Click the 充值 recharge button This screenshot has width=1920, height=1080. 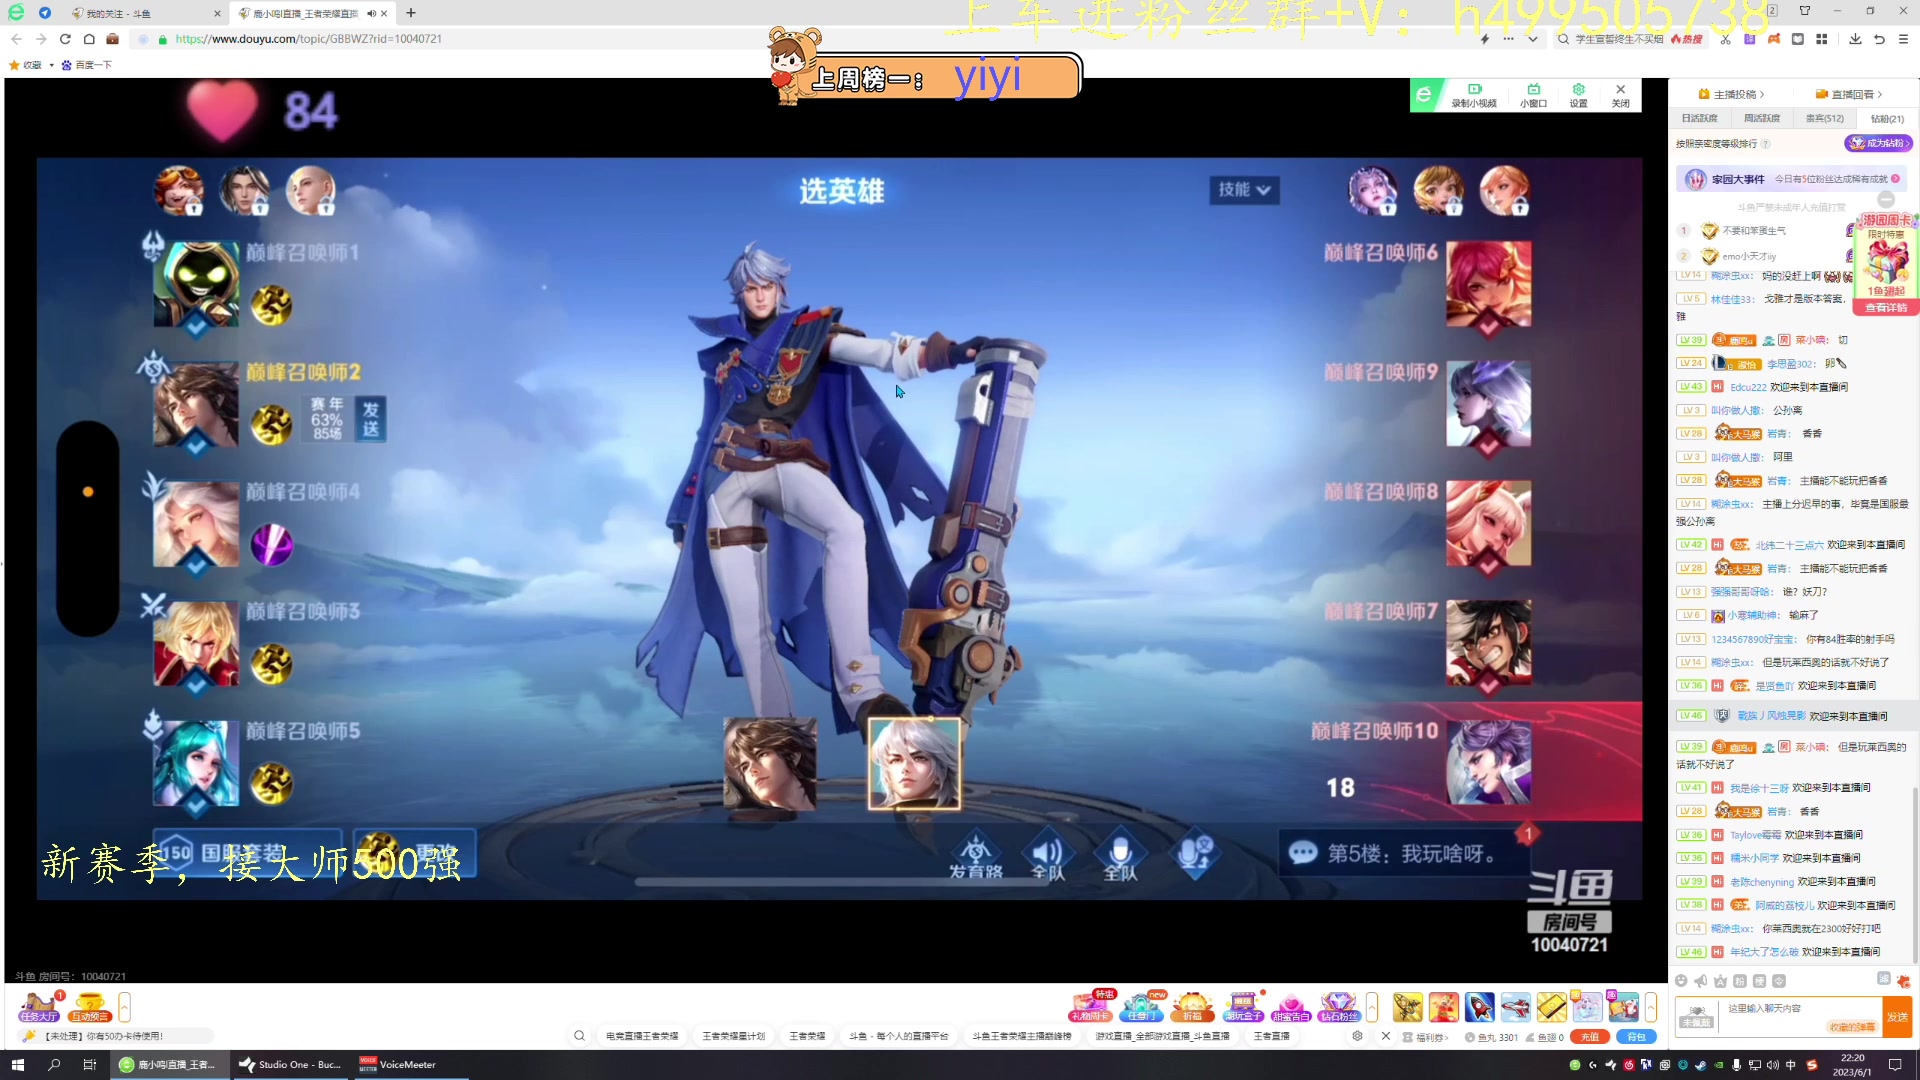point(1589,1037)
